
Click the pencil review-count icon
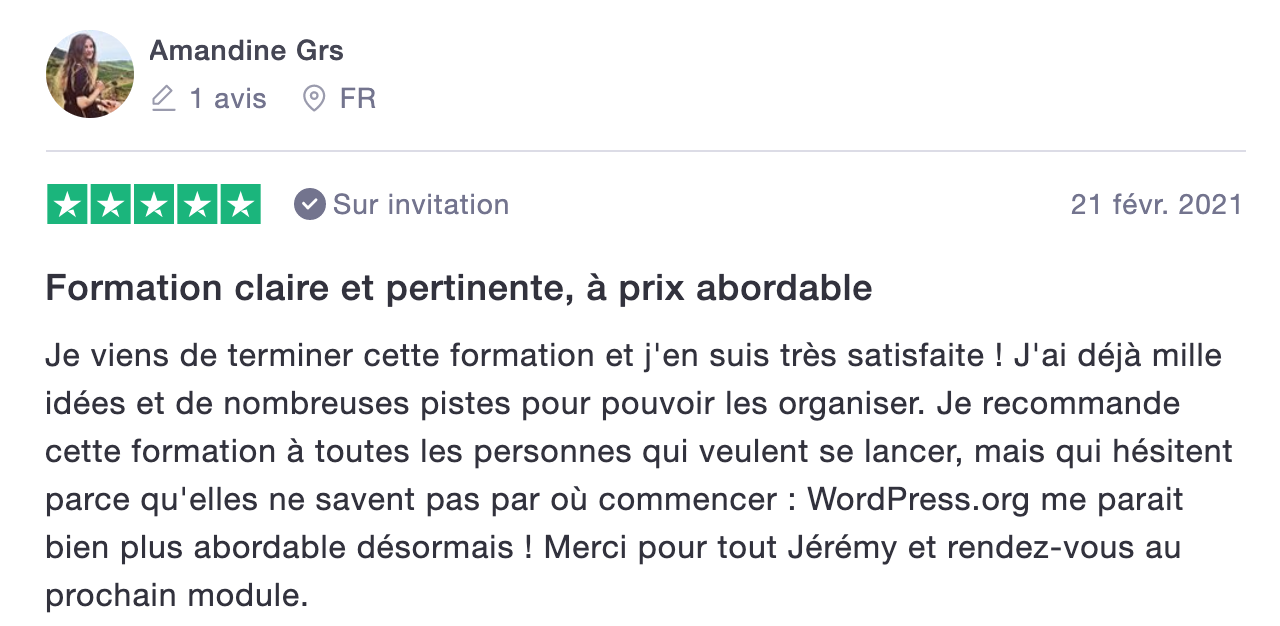point(163,99)
